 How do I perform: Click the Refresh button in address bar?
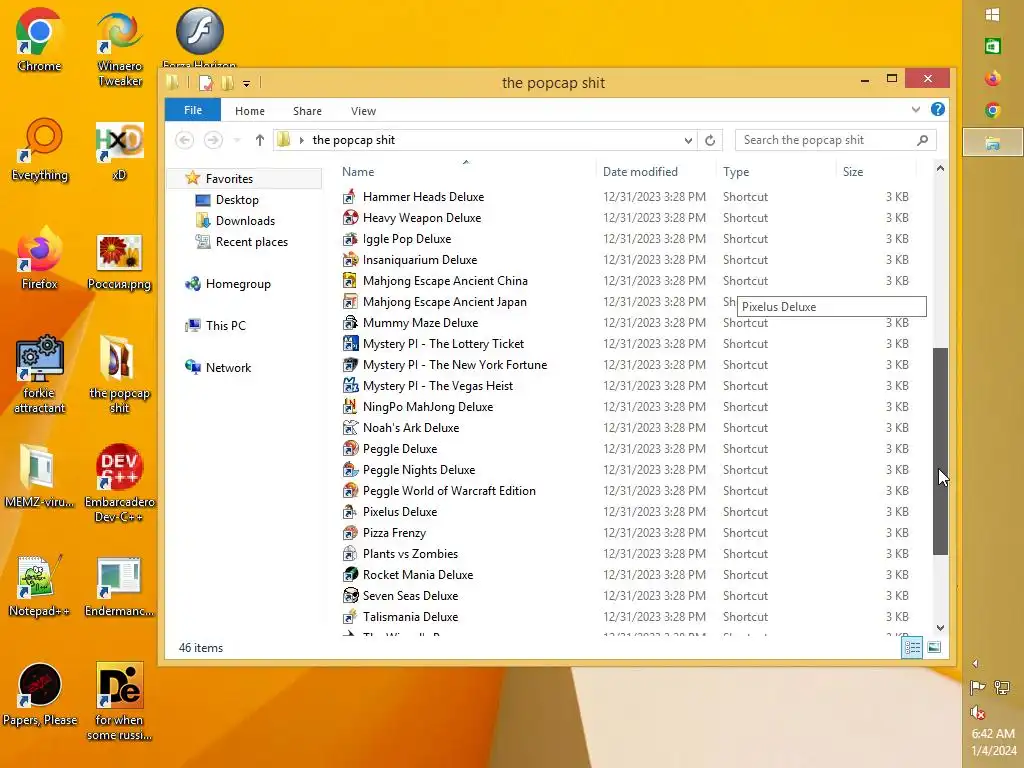click(710, 140)
